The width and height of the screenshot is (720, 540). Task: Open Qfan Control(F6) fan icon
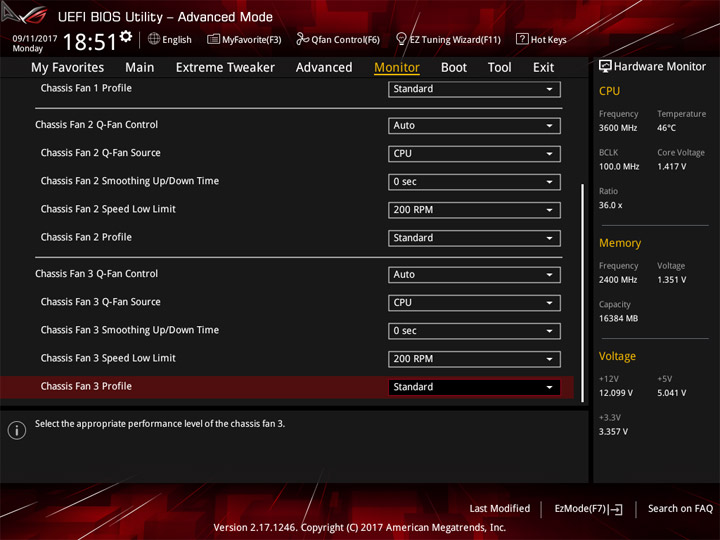pyautogui.click(x=302, y=39)
